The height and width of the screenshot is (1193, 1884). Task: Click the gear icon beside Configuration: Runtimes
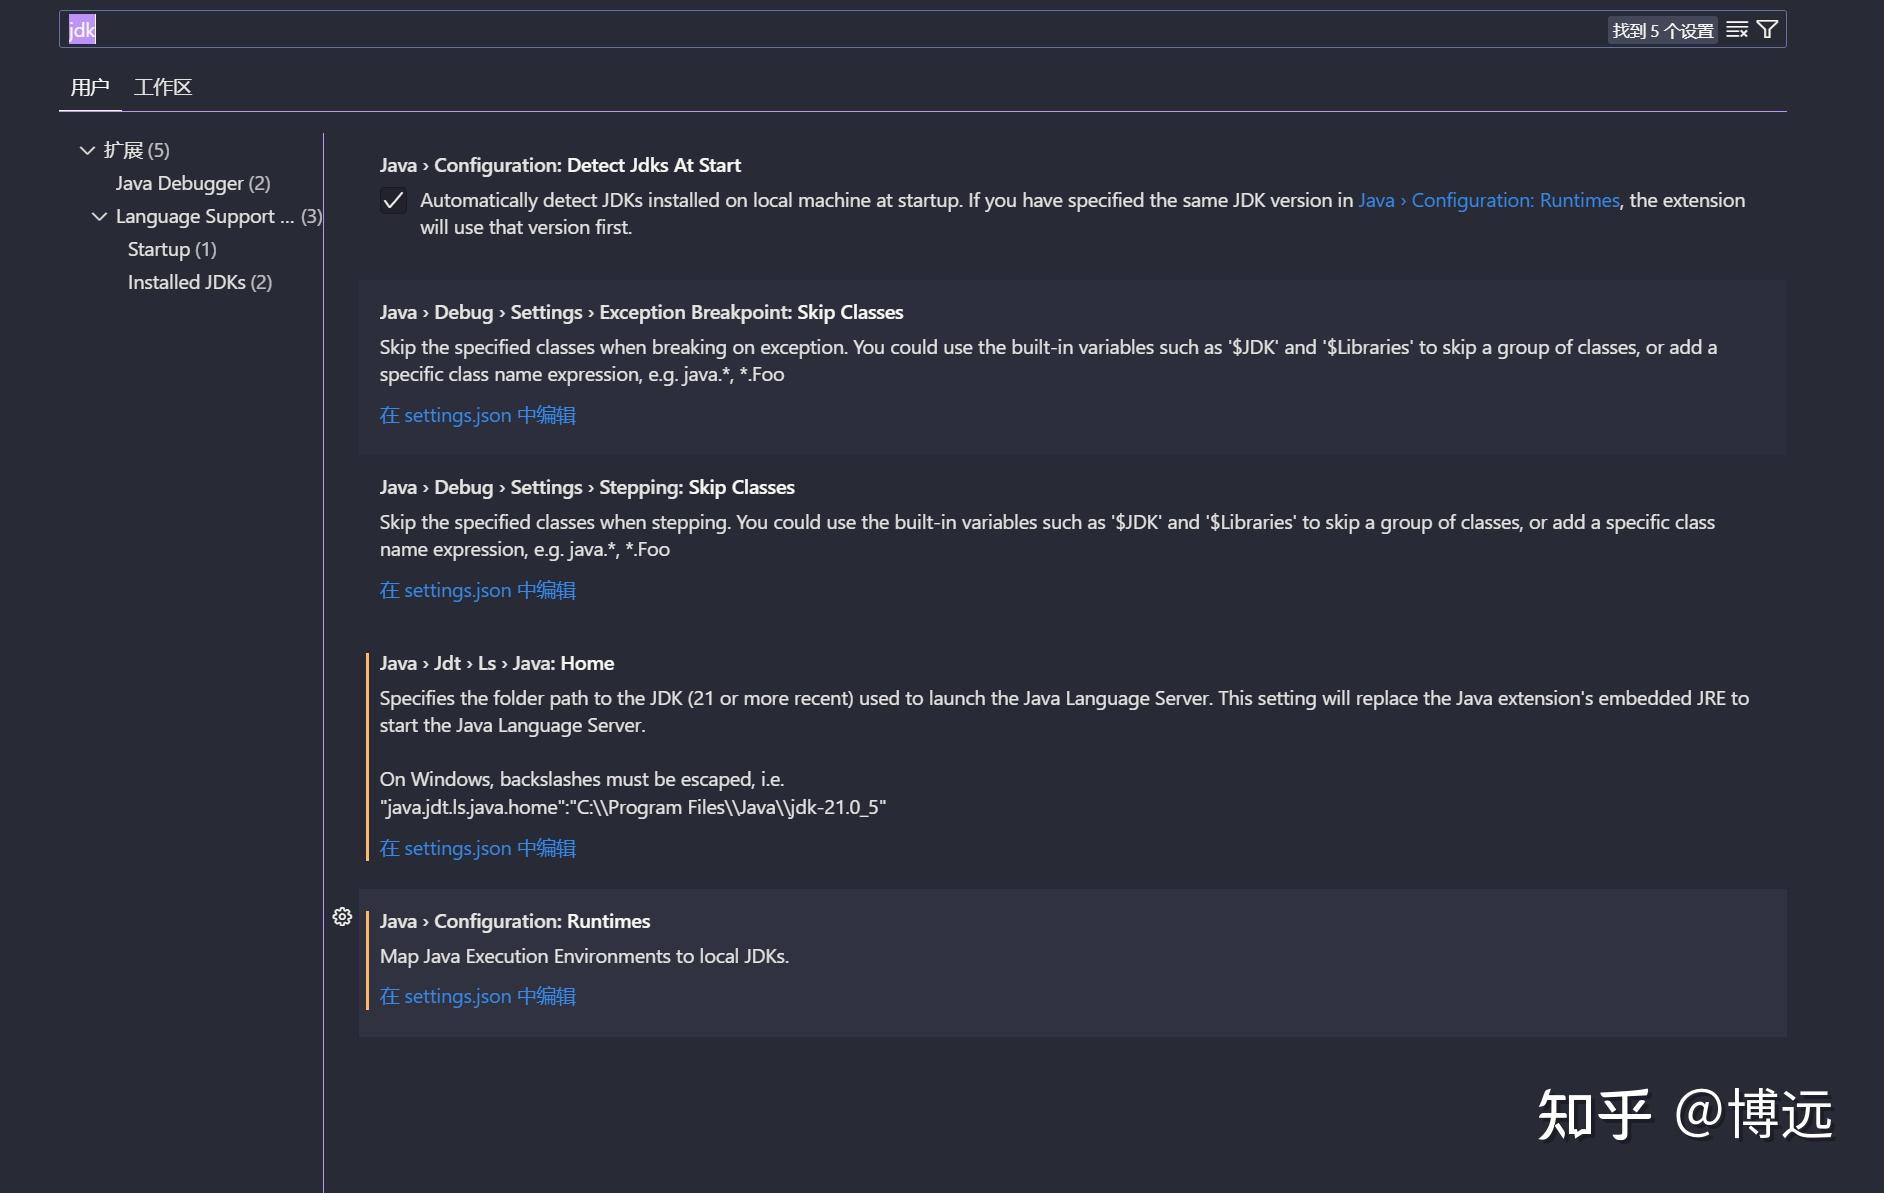pyautogui.click(x=342, y=917)
